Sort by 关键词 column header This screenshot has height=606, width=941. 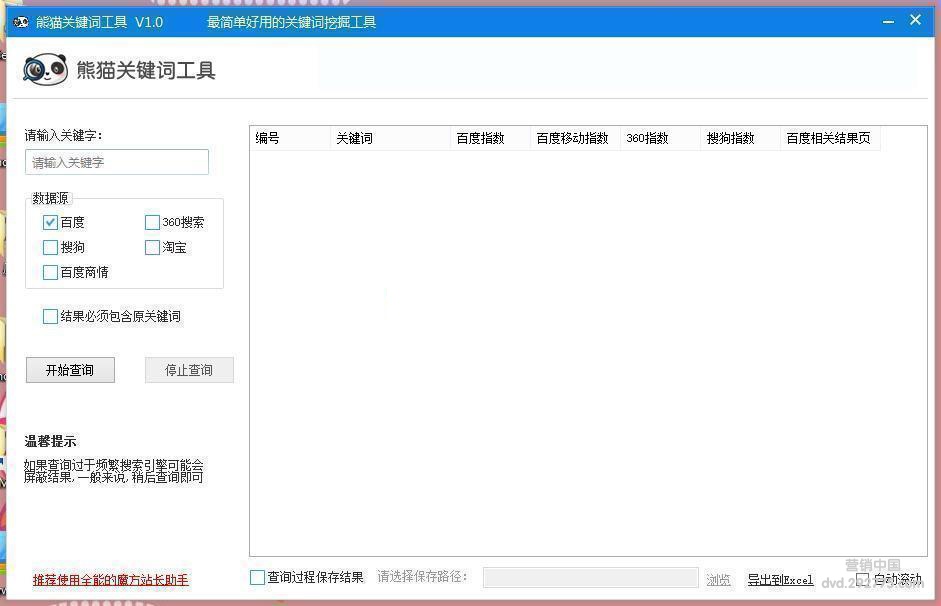(390, 138)
